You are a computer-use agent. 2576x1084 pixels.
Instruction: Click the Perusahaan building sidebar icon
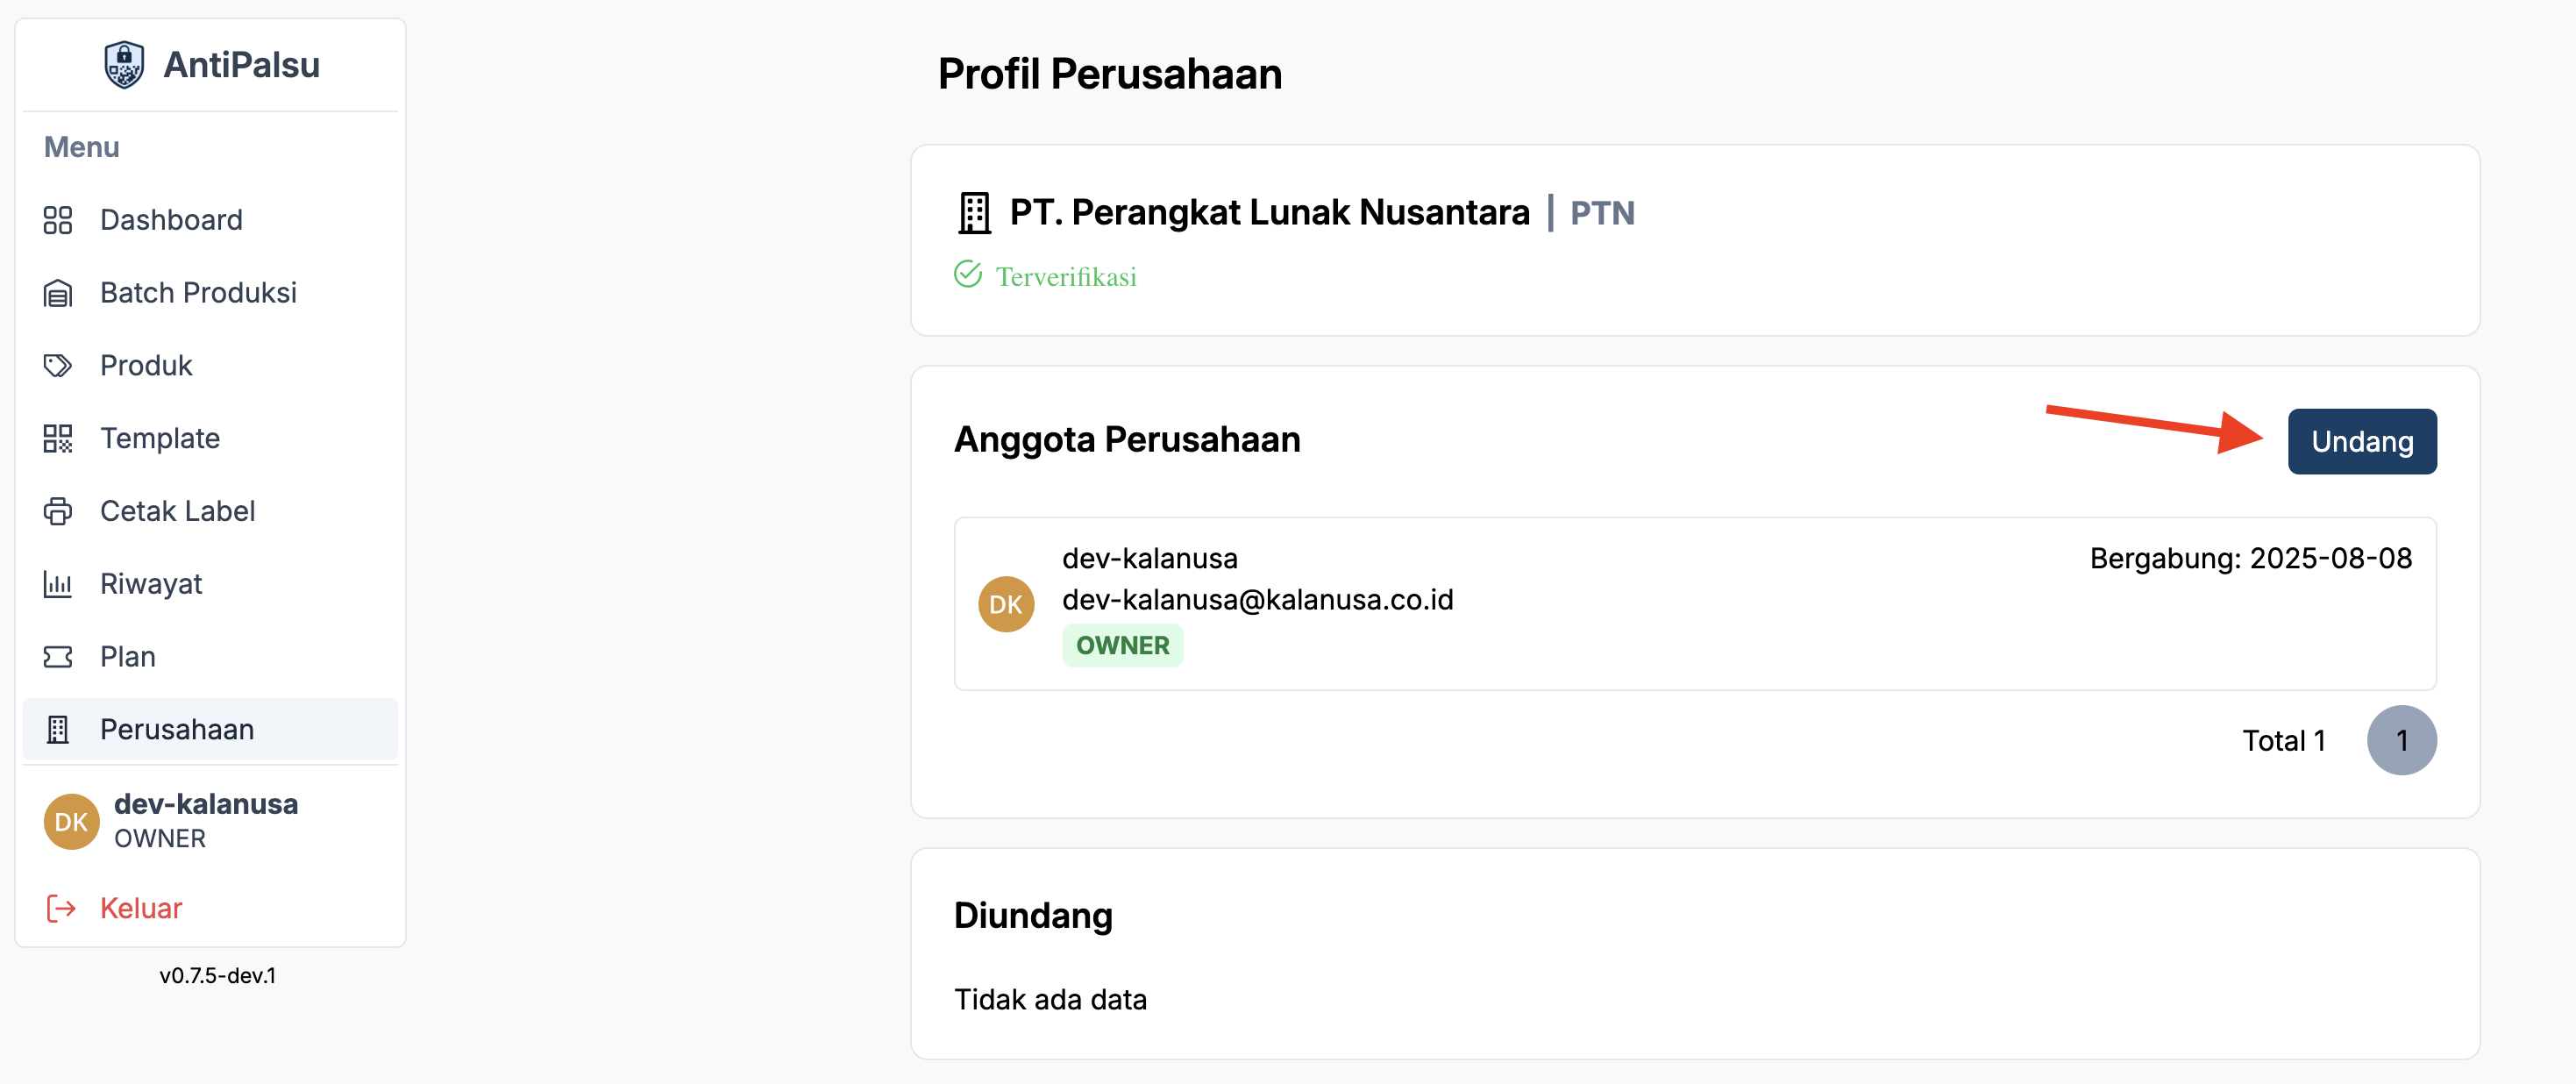58,730
